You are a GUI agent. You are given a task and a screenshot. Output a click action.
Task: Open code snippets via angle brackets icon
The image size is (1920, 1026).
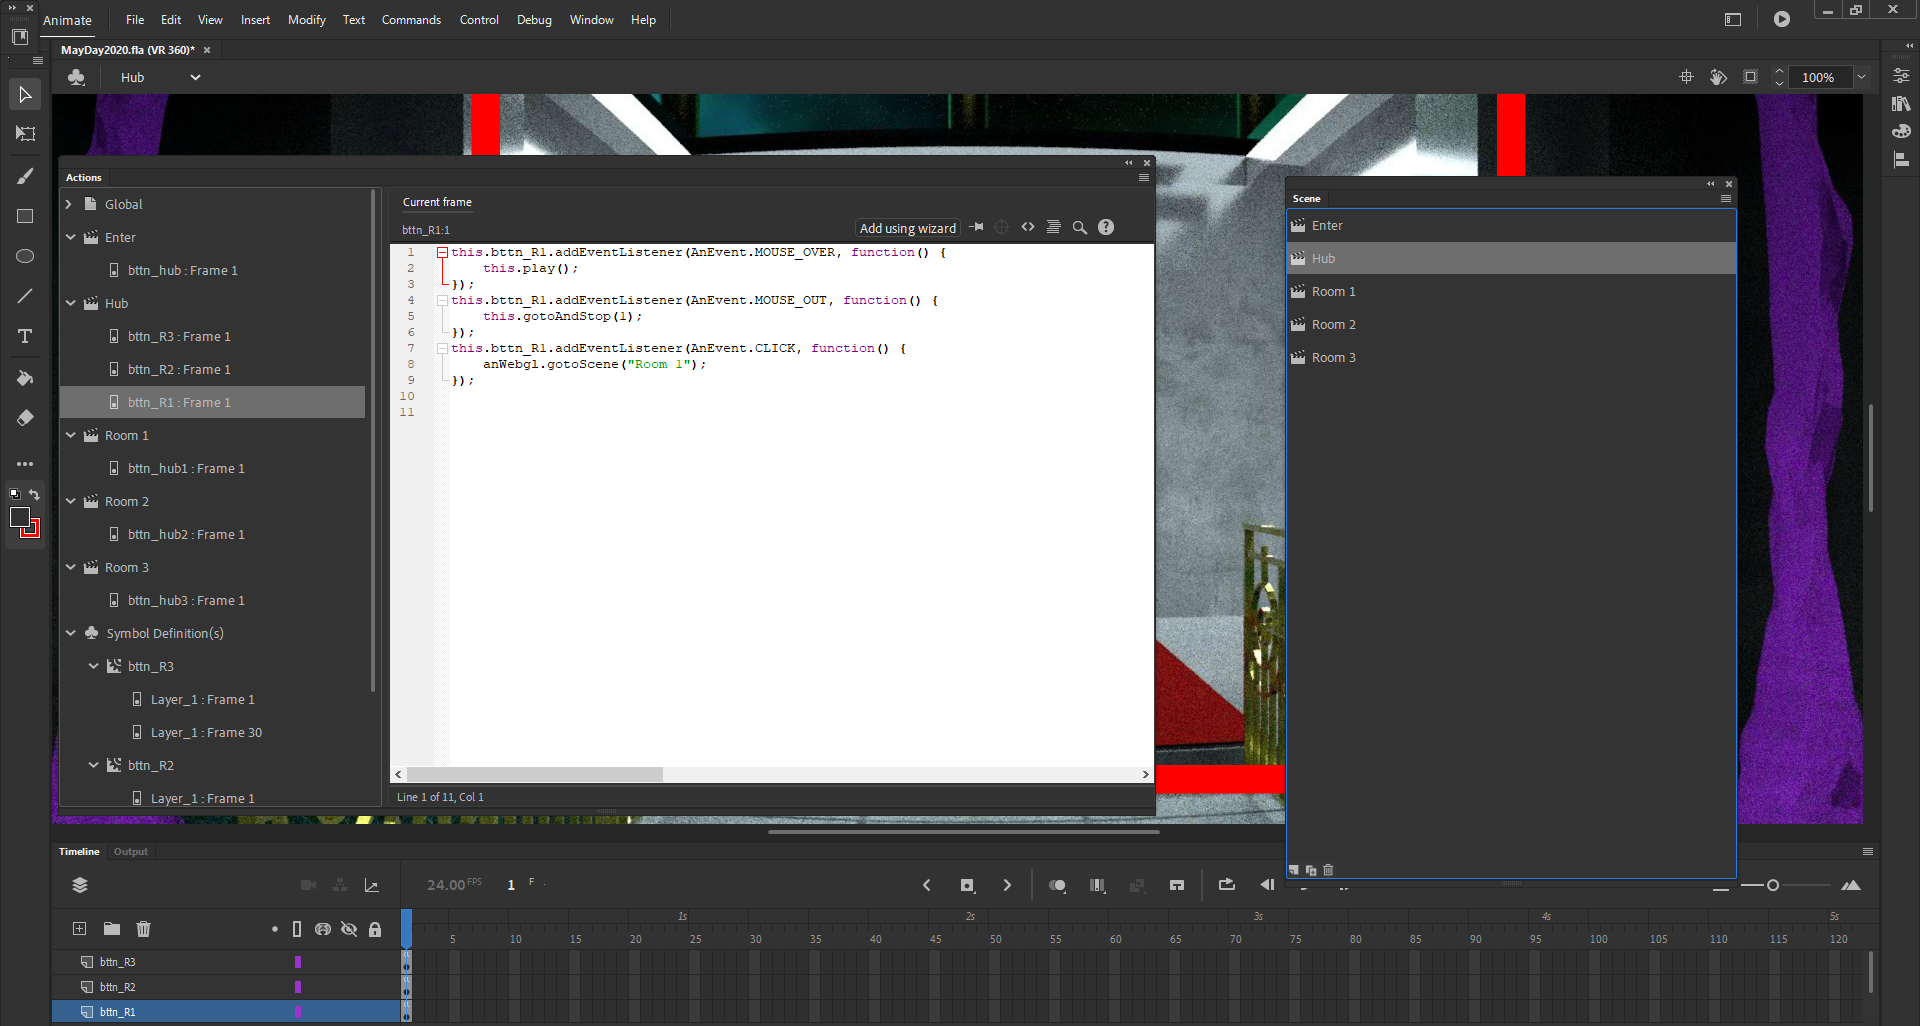1028,227
